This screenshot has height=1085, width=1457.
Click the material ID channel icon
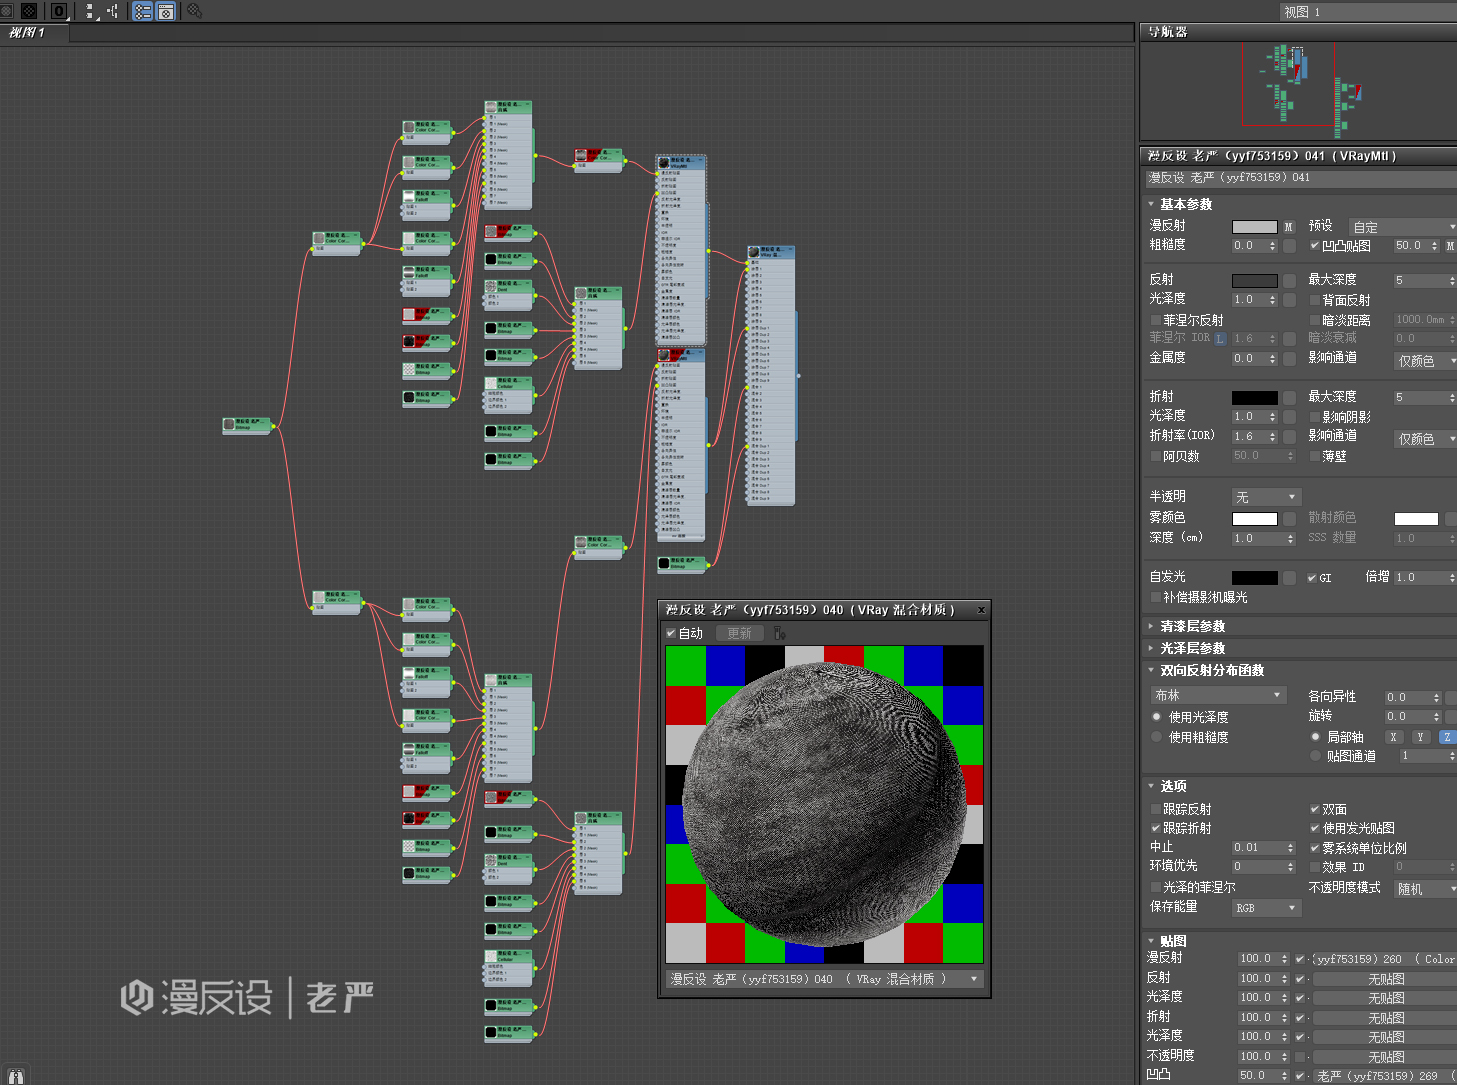click(59, 11)
